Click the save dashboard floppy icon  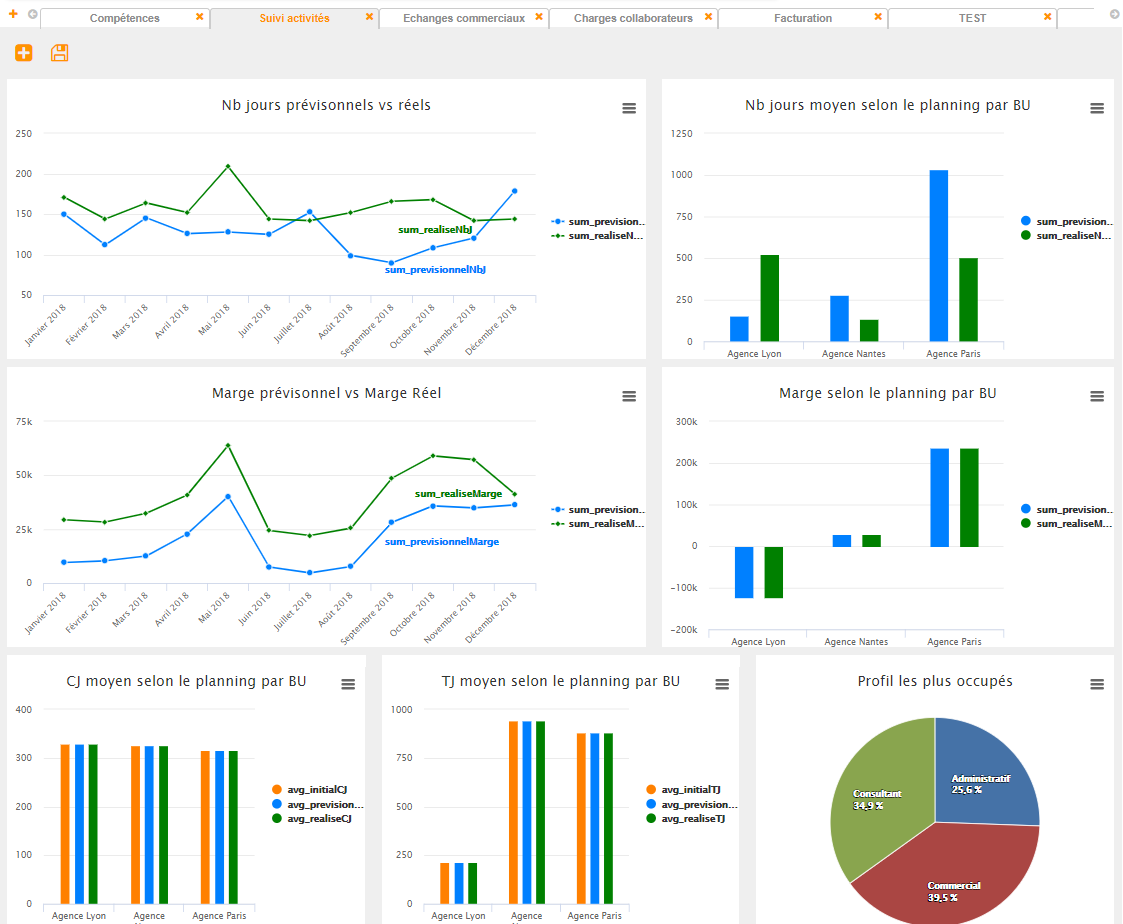60,53
